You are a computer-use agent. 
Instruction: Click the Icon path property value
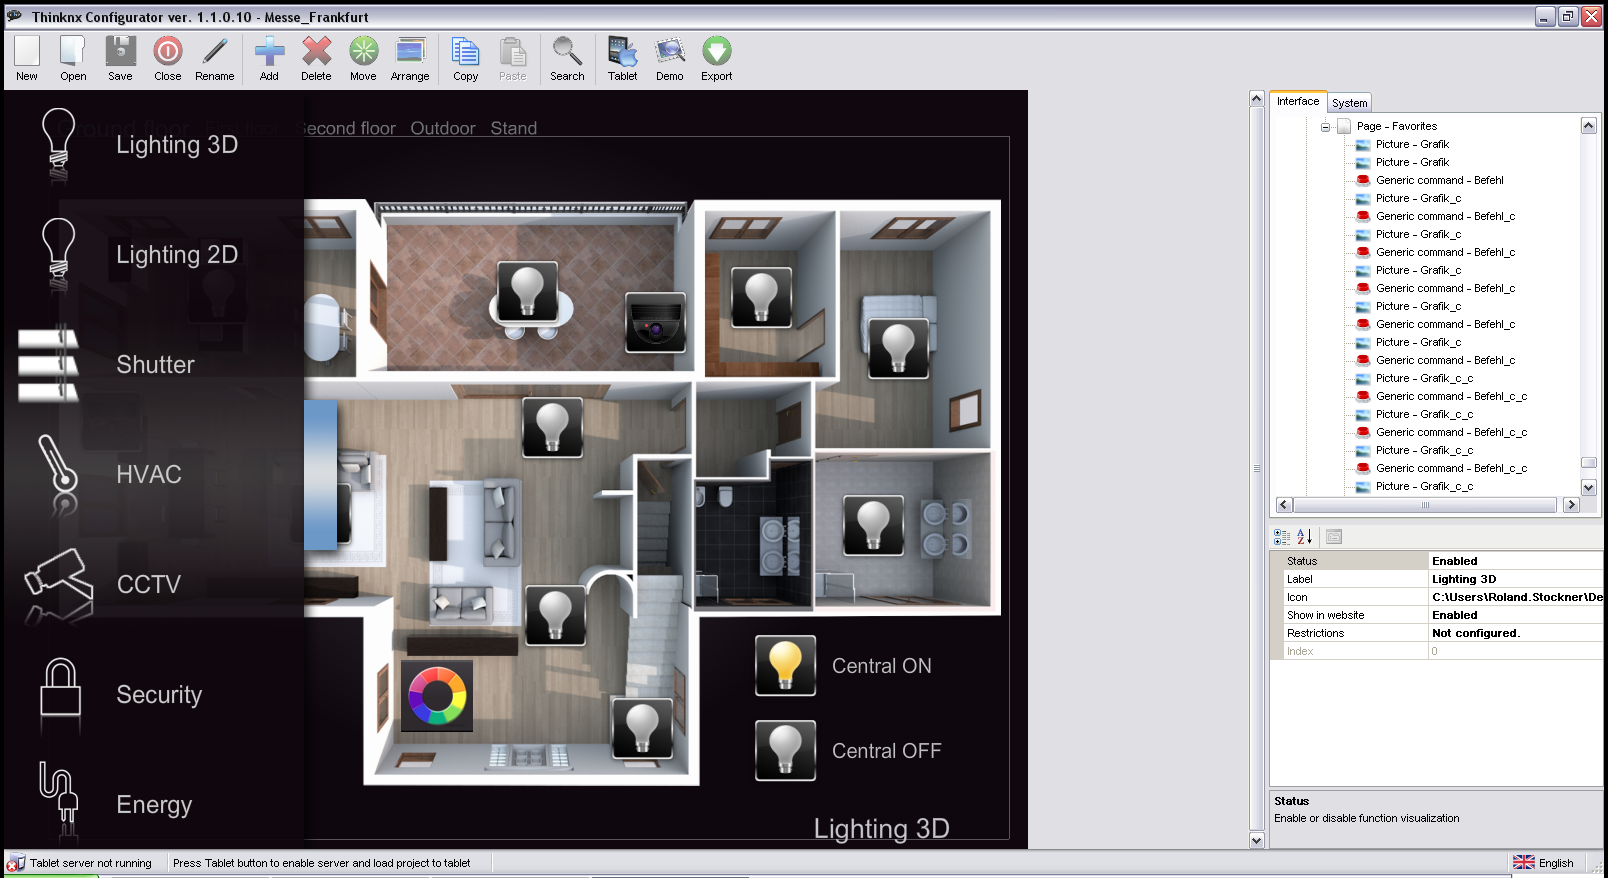point(1515,597)
